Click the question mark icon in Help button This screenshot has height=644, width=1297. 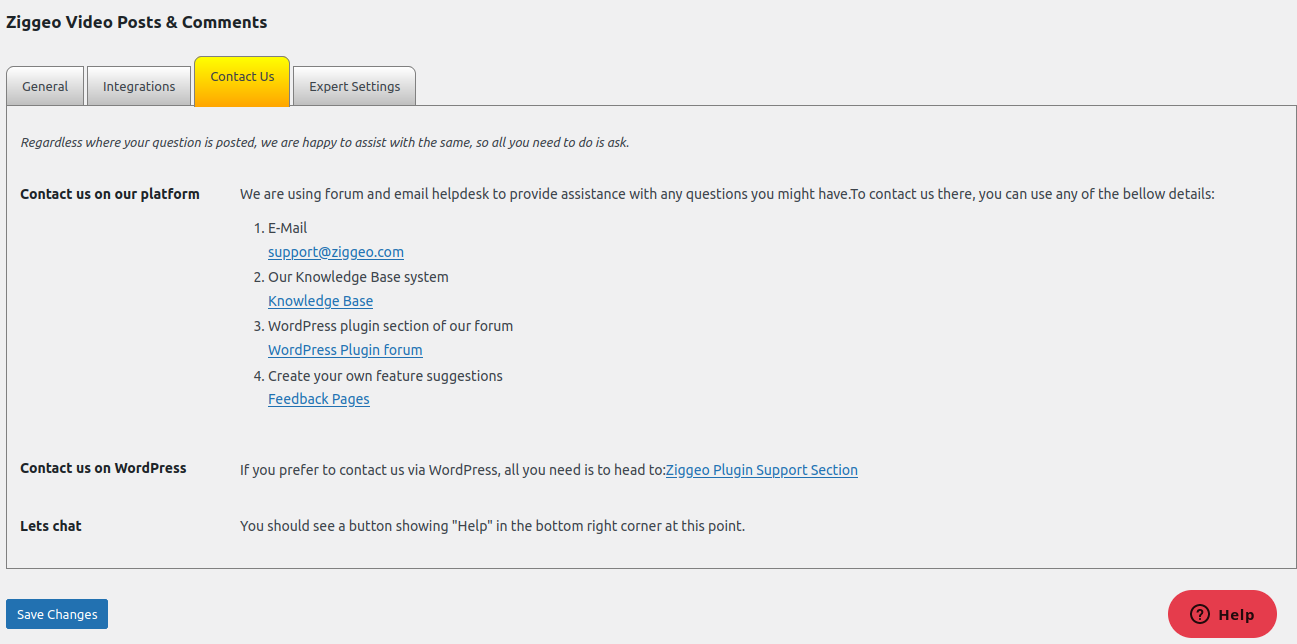point(1199,614)
